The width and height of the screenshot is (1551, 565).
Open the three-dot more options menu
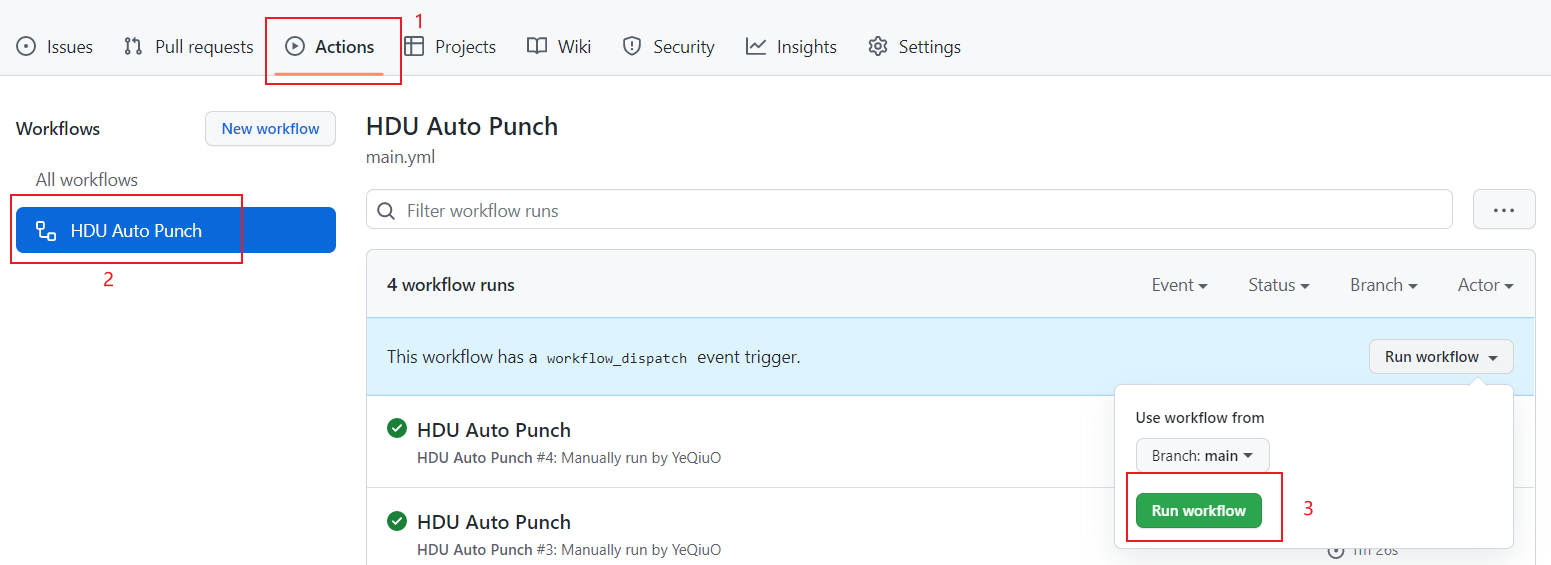1504,209
